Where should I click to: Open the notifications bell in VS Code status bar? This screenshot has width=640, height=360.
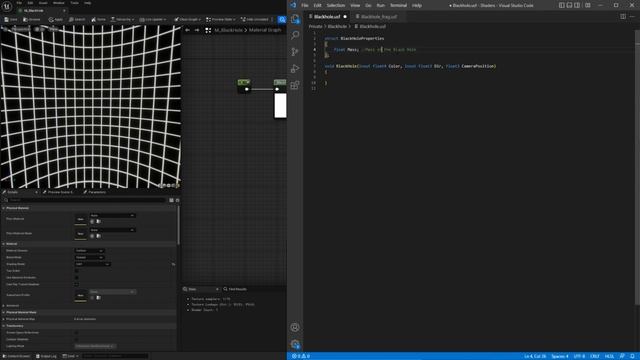[632, 356]
